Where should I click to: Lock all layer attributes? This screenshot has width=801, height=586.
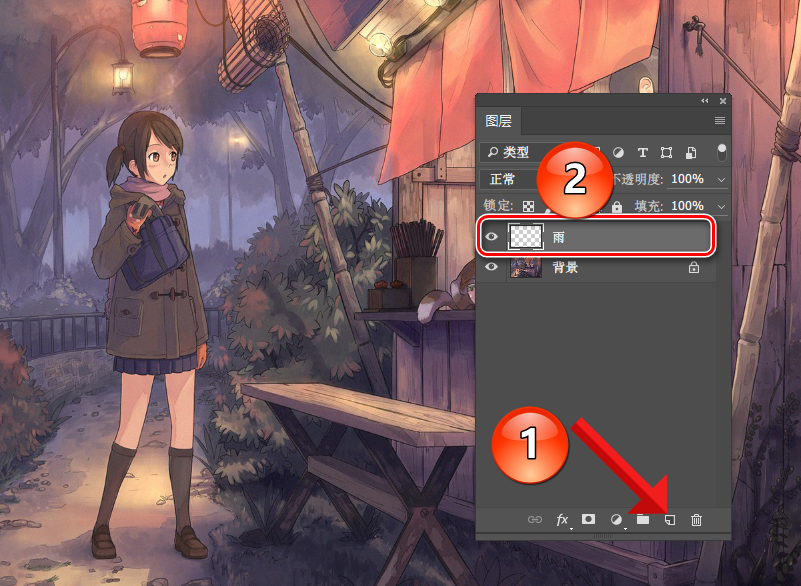(617, 206)
